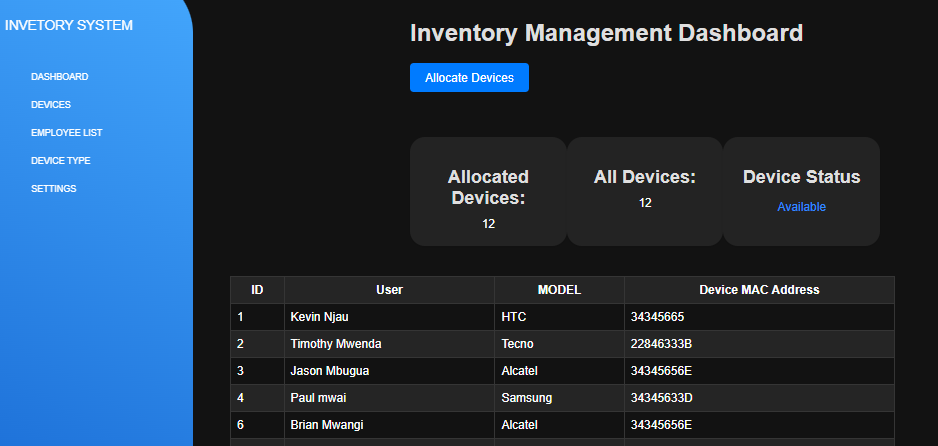Viewport: 938px width, 446px height.
Task: Click ID 6 in Brian Mwangi's row
Action: pos(257,424)
